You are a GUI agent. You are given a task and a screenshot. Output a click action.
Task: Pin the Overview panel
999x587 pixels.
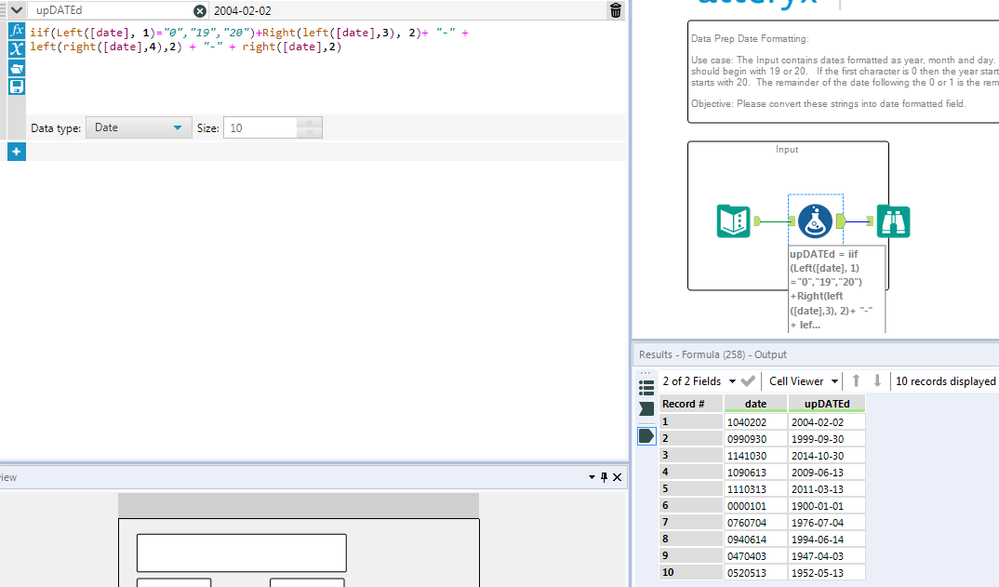click(604, 477)
